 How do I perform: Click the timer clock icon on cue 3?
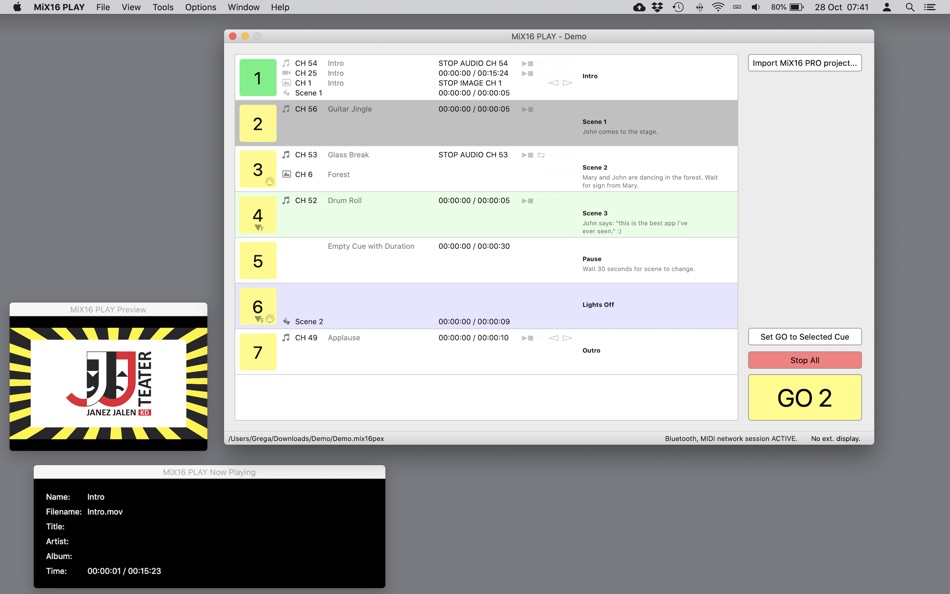point(270,181)
